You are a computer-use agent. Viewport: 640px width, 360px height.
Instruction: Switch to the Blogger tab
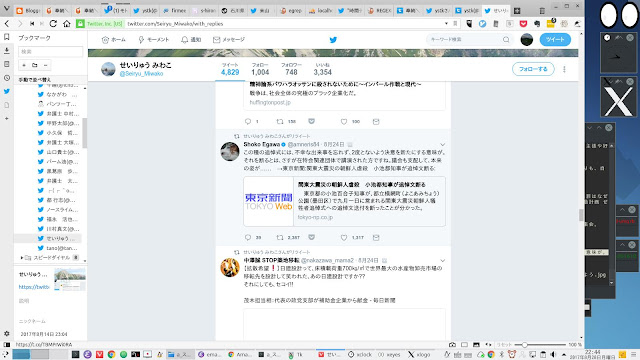[x=28, y=11]
